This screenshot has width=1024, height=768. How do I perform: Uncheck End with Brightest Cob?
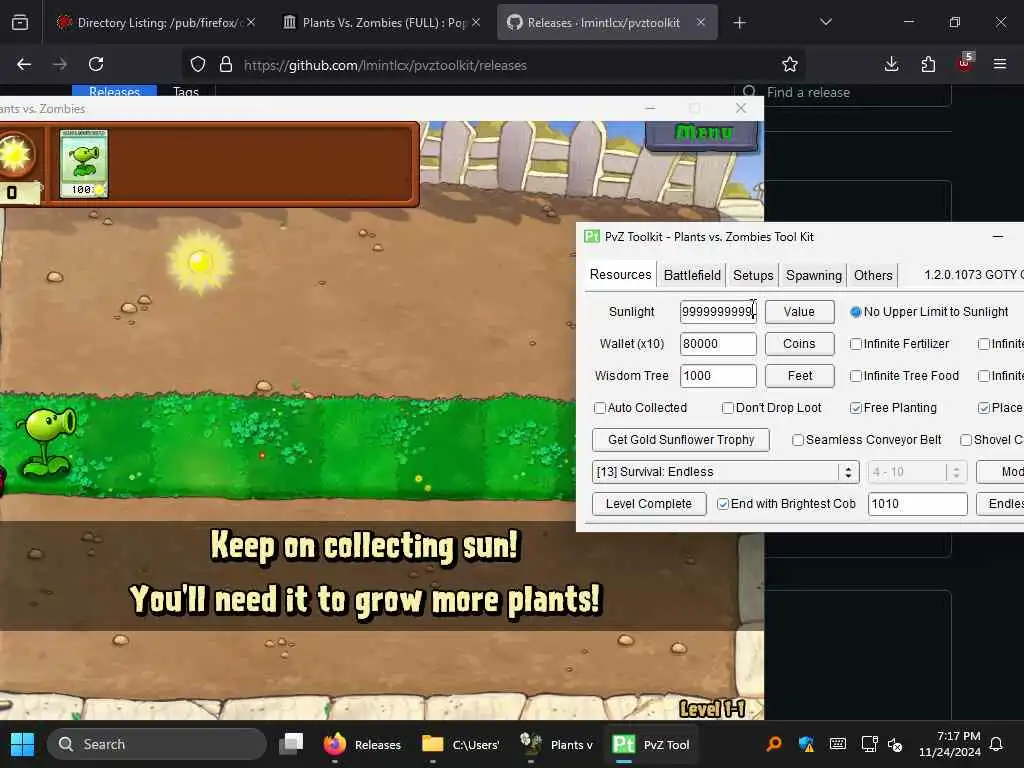[786, 504]
